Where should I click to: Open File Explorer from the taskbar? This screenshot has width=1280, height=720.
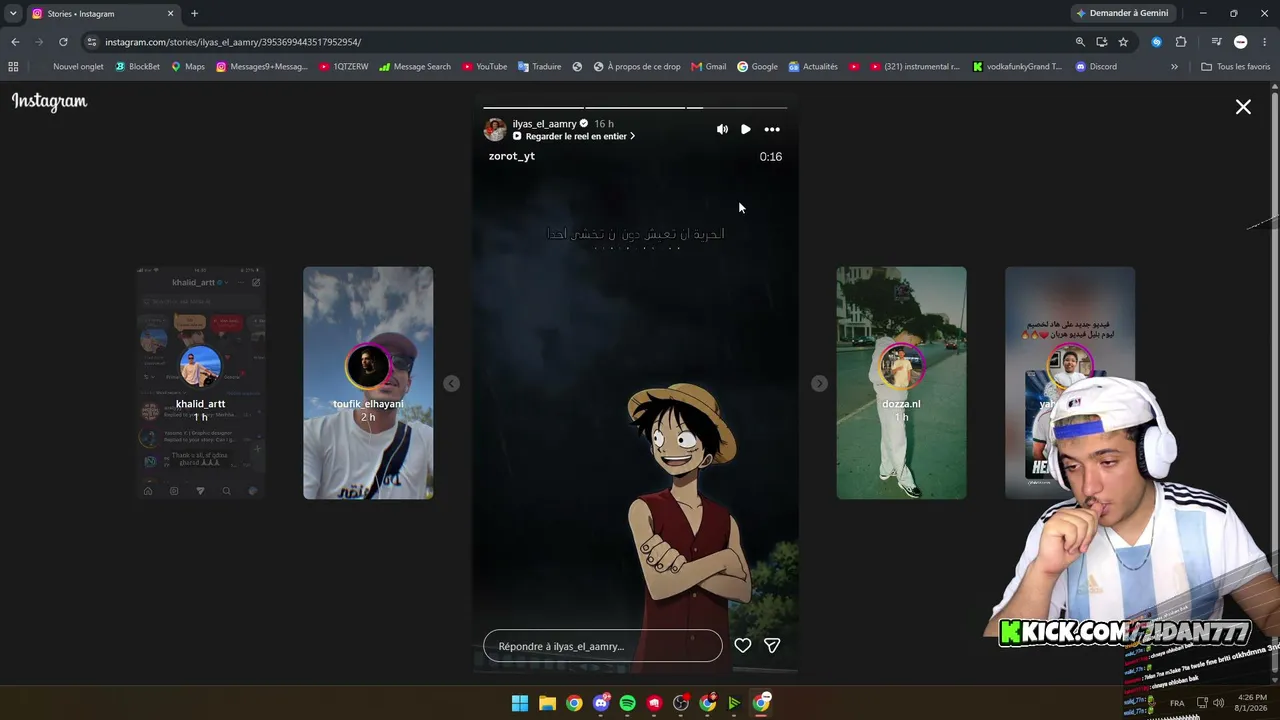547,703
